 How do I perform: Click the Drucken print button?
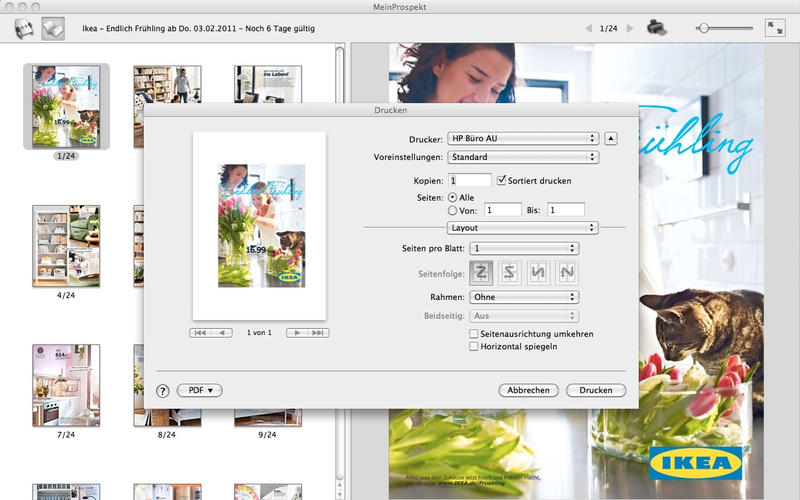tap(596, 390)
